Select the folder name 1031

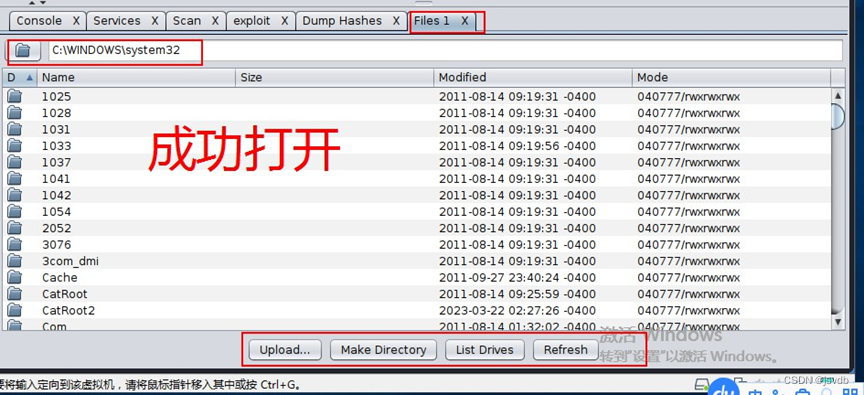pyautogui.click(x=56, y=129)
